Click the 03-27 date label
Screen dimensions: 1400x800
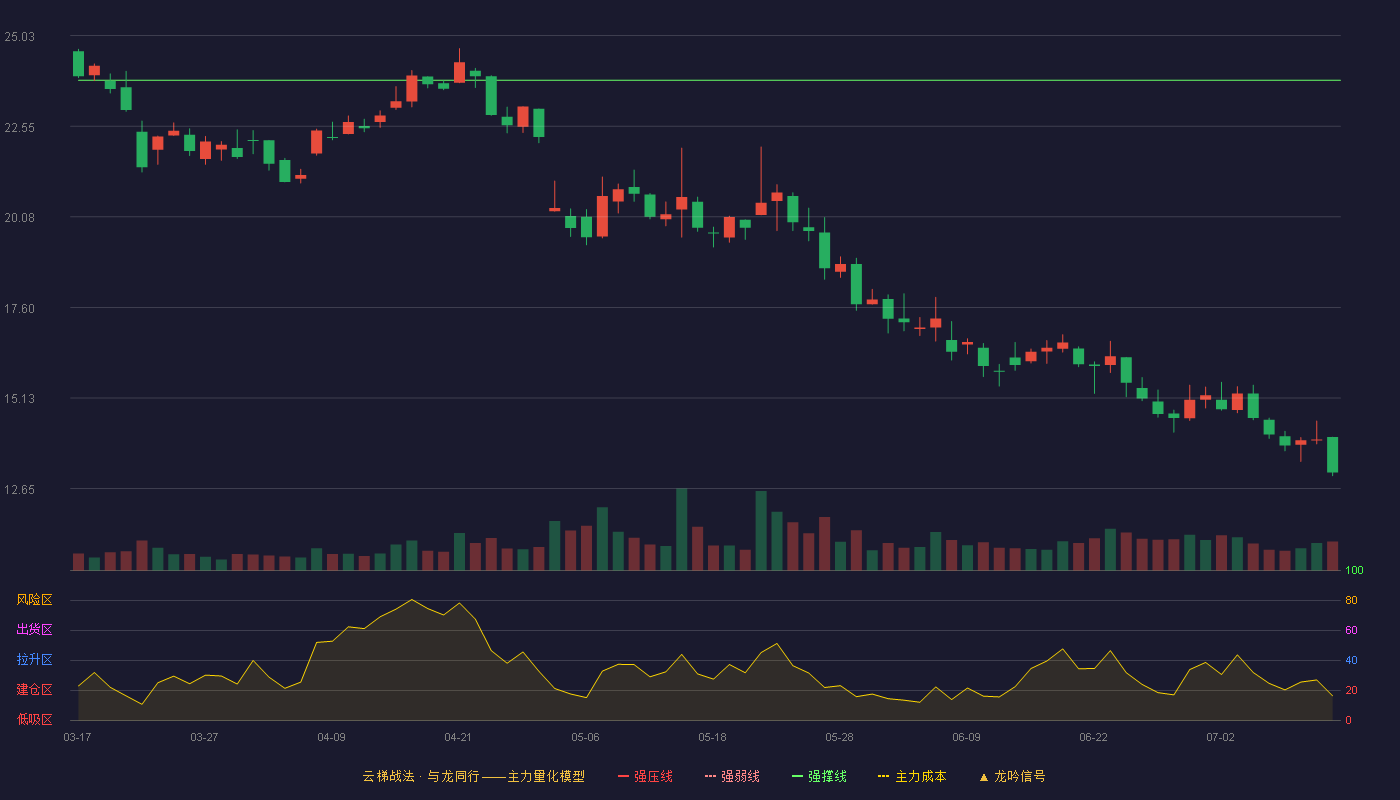204,737
